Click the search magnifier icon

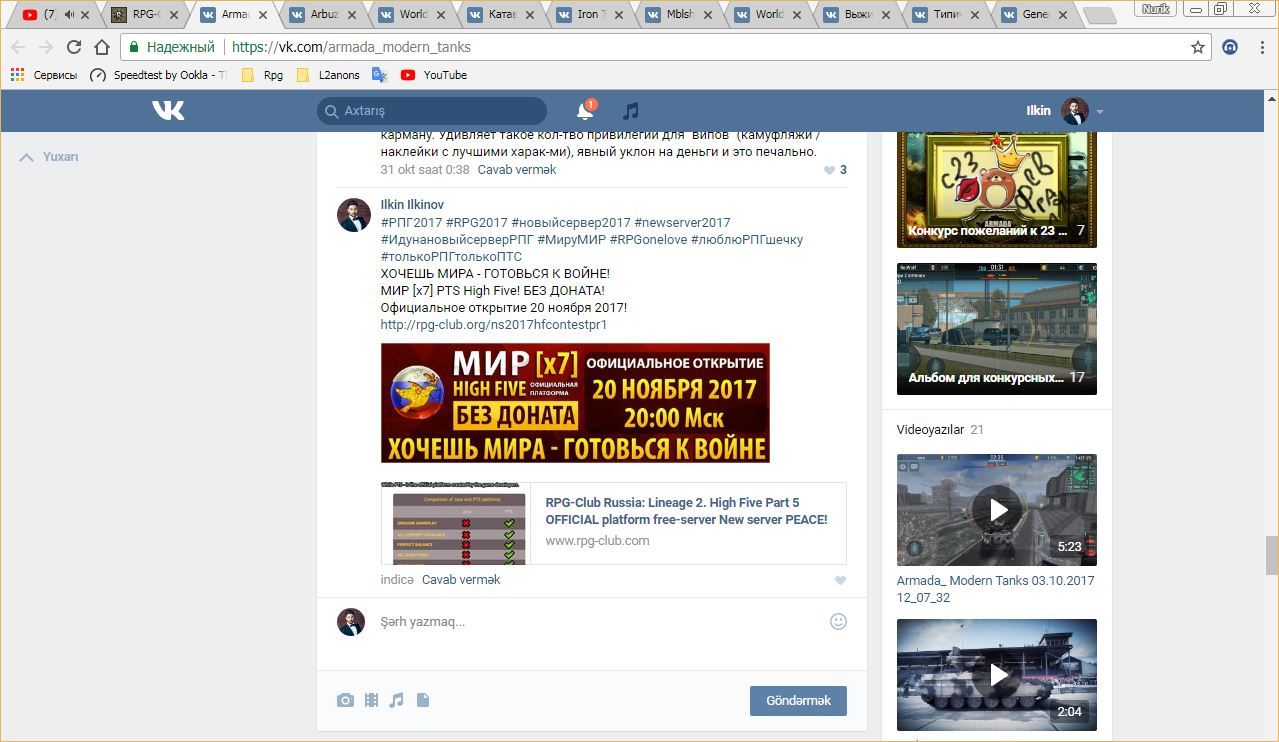tap(332, 111)
